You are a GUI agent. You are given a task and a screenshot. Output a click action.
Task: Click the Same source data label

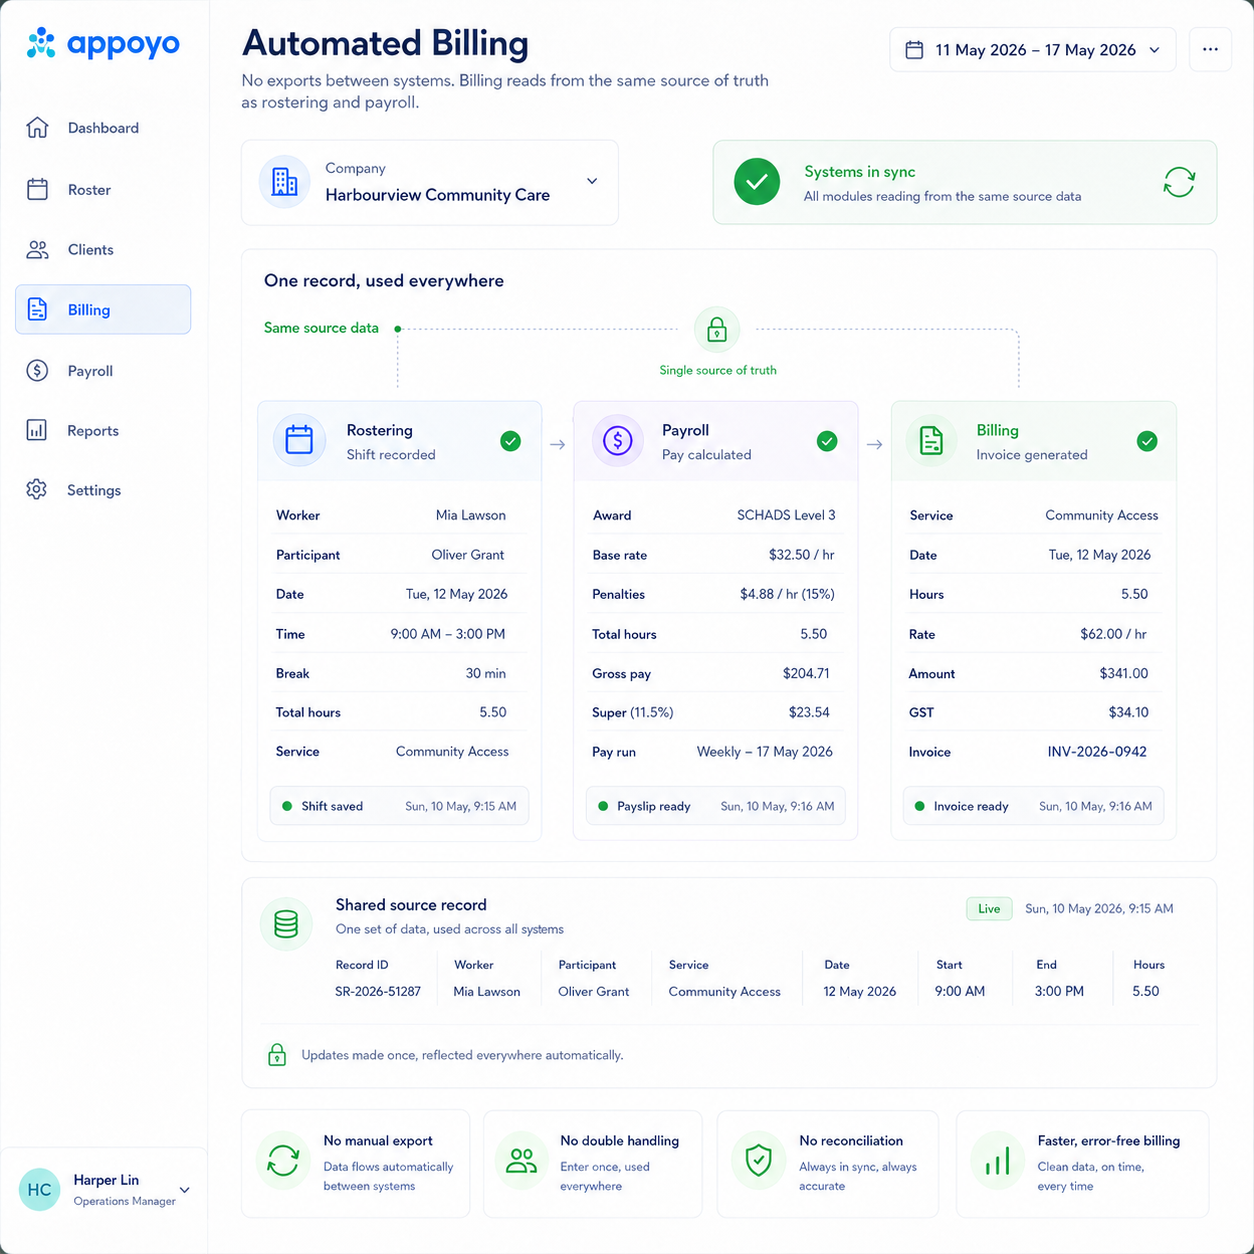pos(321,328)
